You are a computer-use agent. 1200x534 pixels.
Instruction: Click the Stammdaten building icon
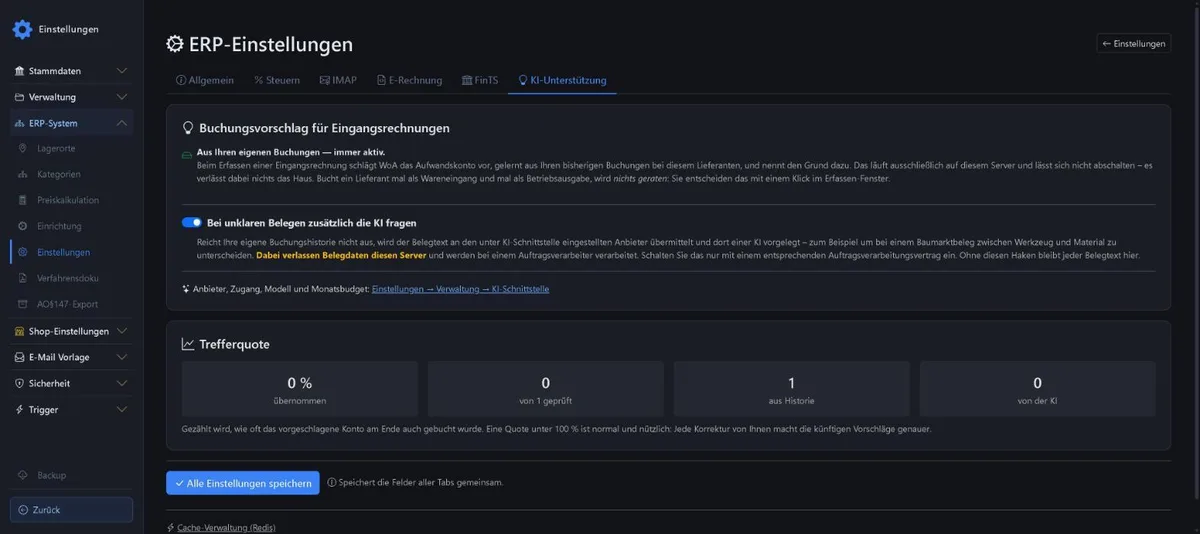[x=20, y=71]
